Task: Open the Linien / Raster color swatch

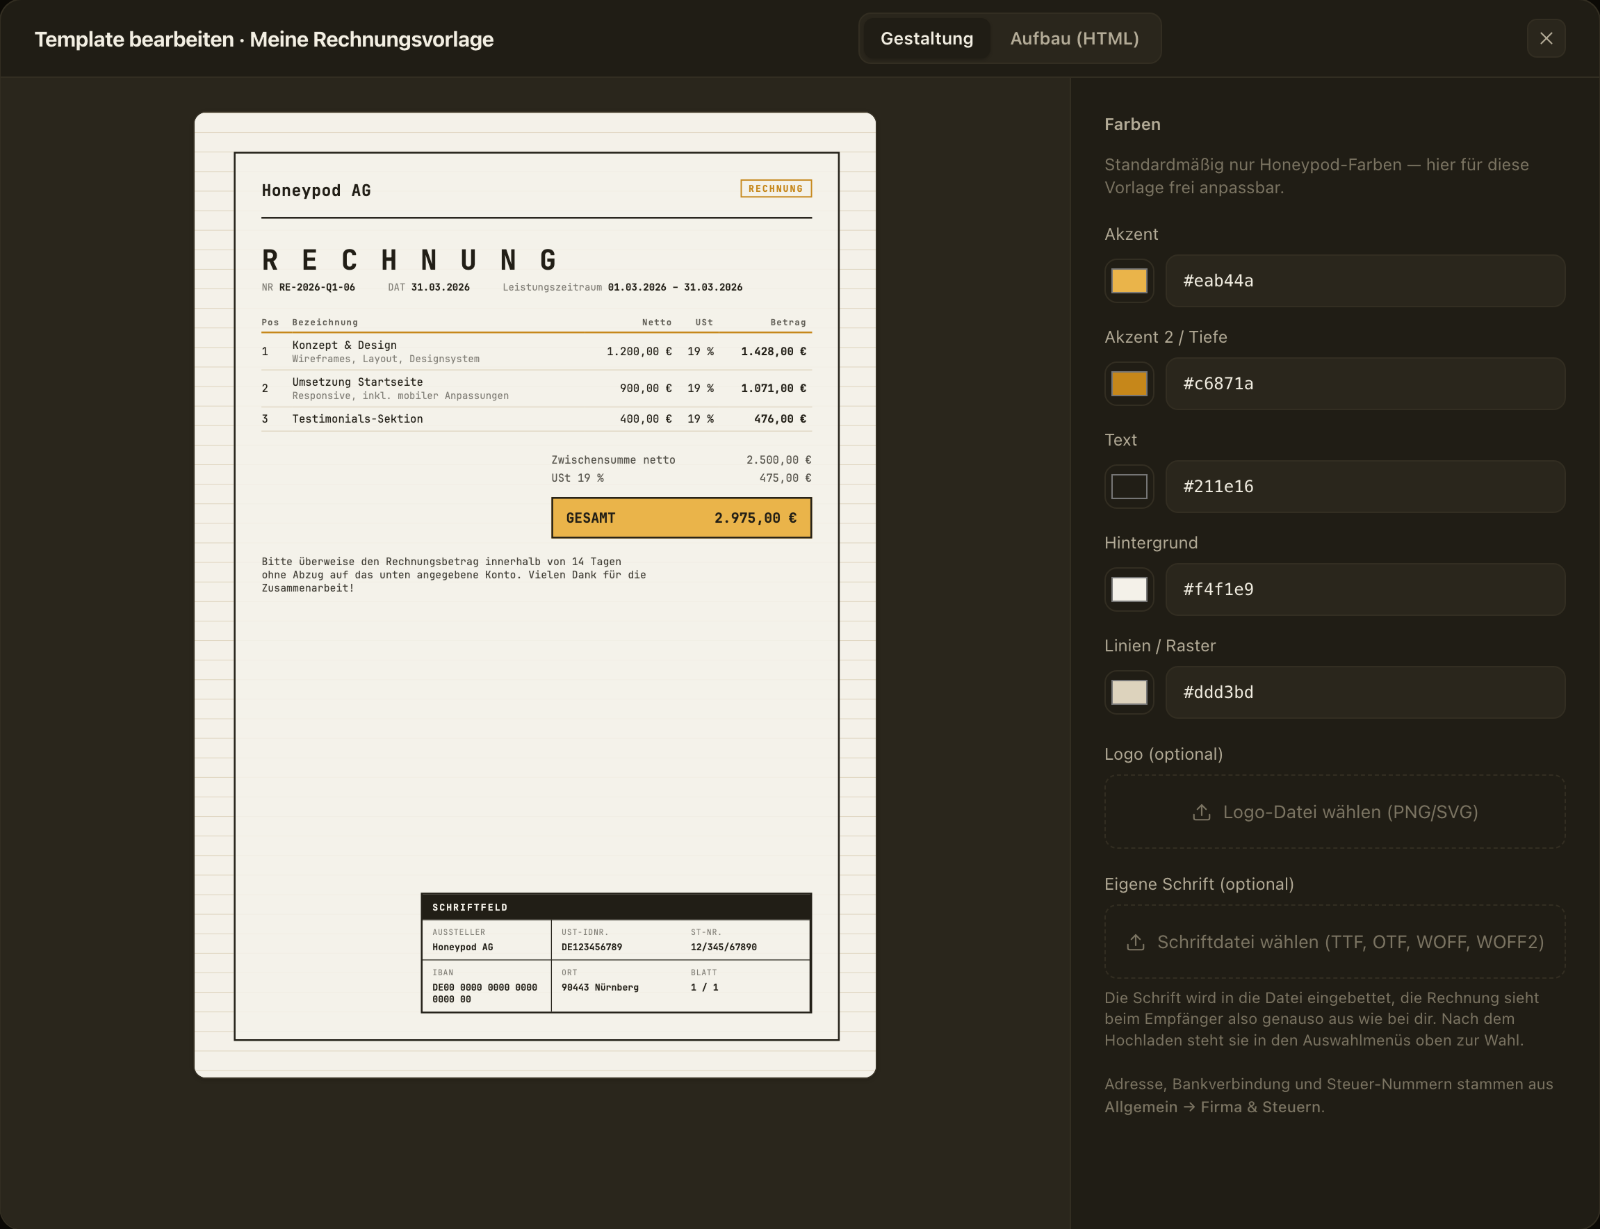Action: (x=1129, y=692)
